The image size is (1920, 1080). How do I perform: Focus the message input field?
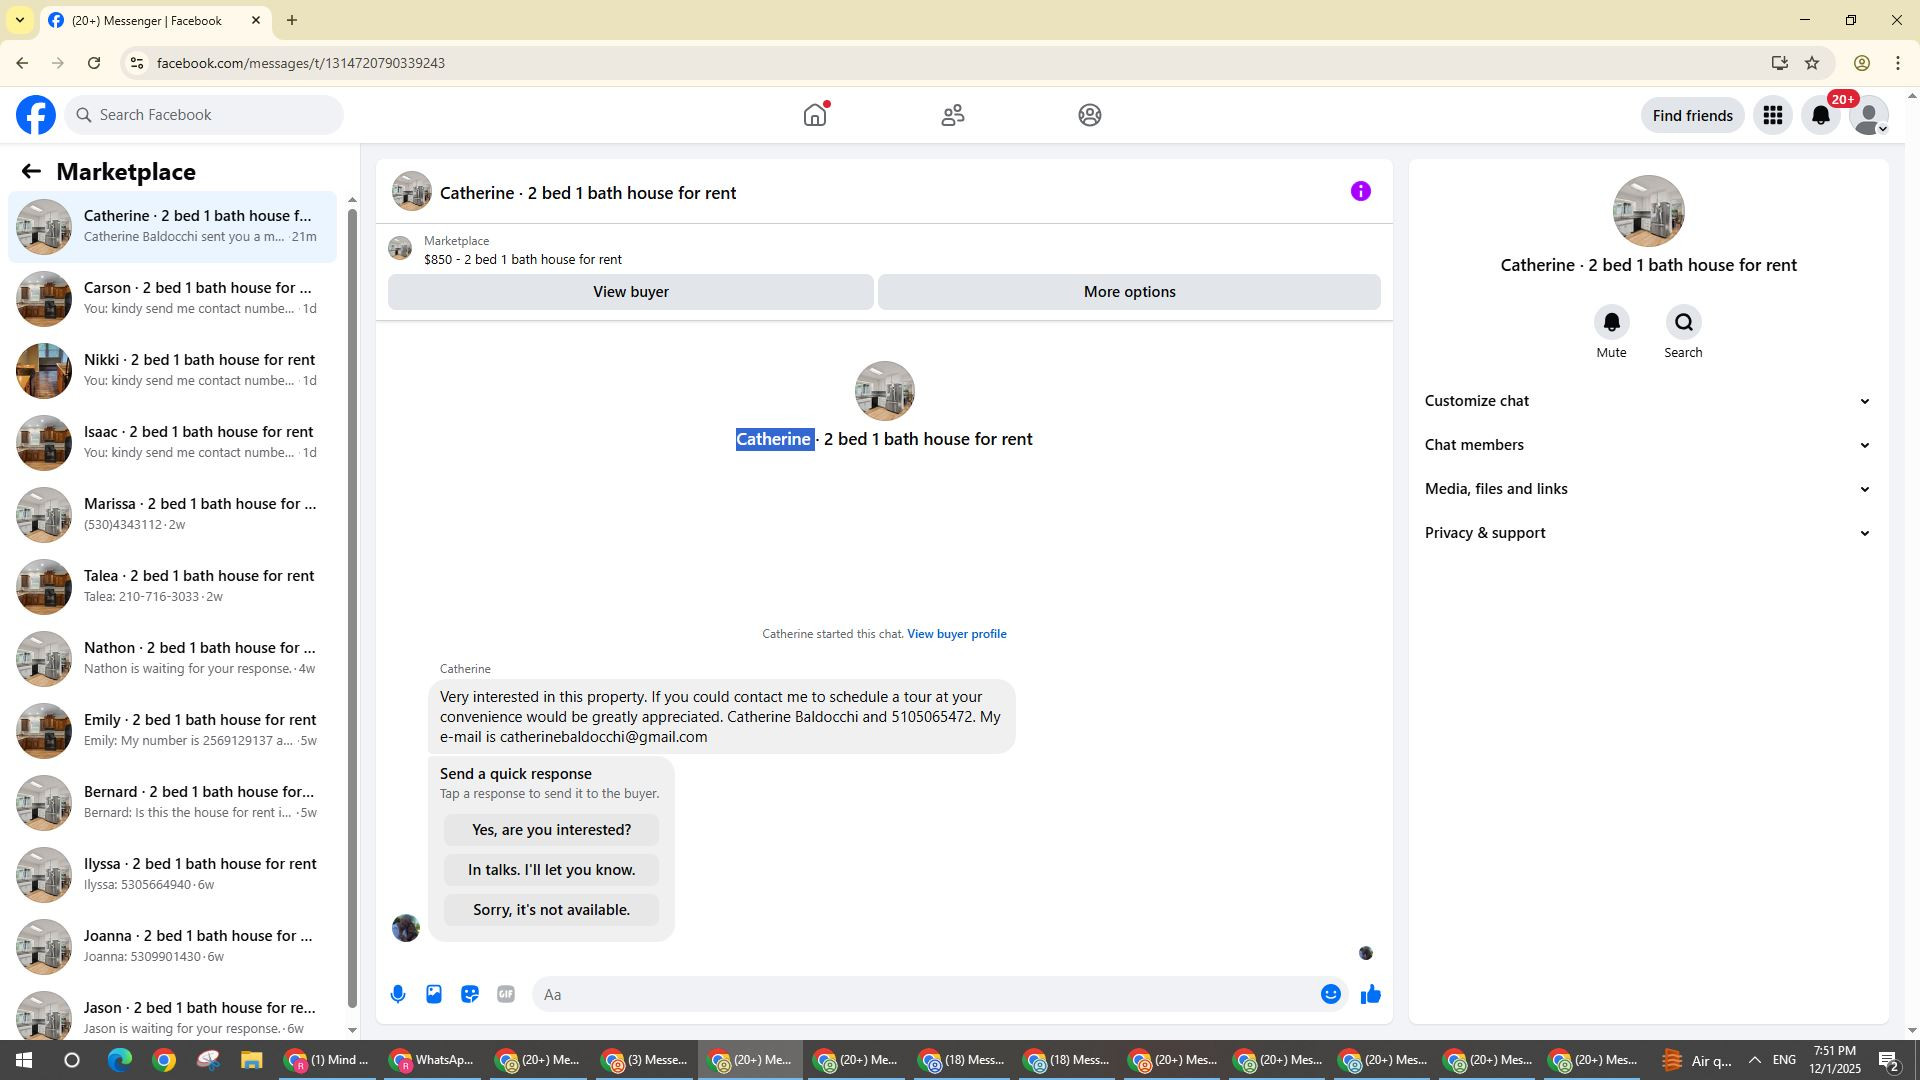(x=925, y=994)
